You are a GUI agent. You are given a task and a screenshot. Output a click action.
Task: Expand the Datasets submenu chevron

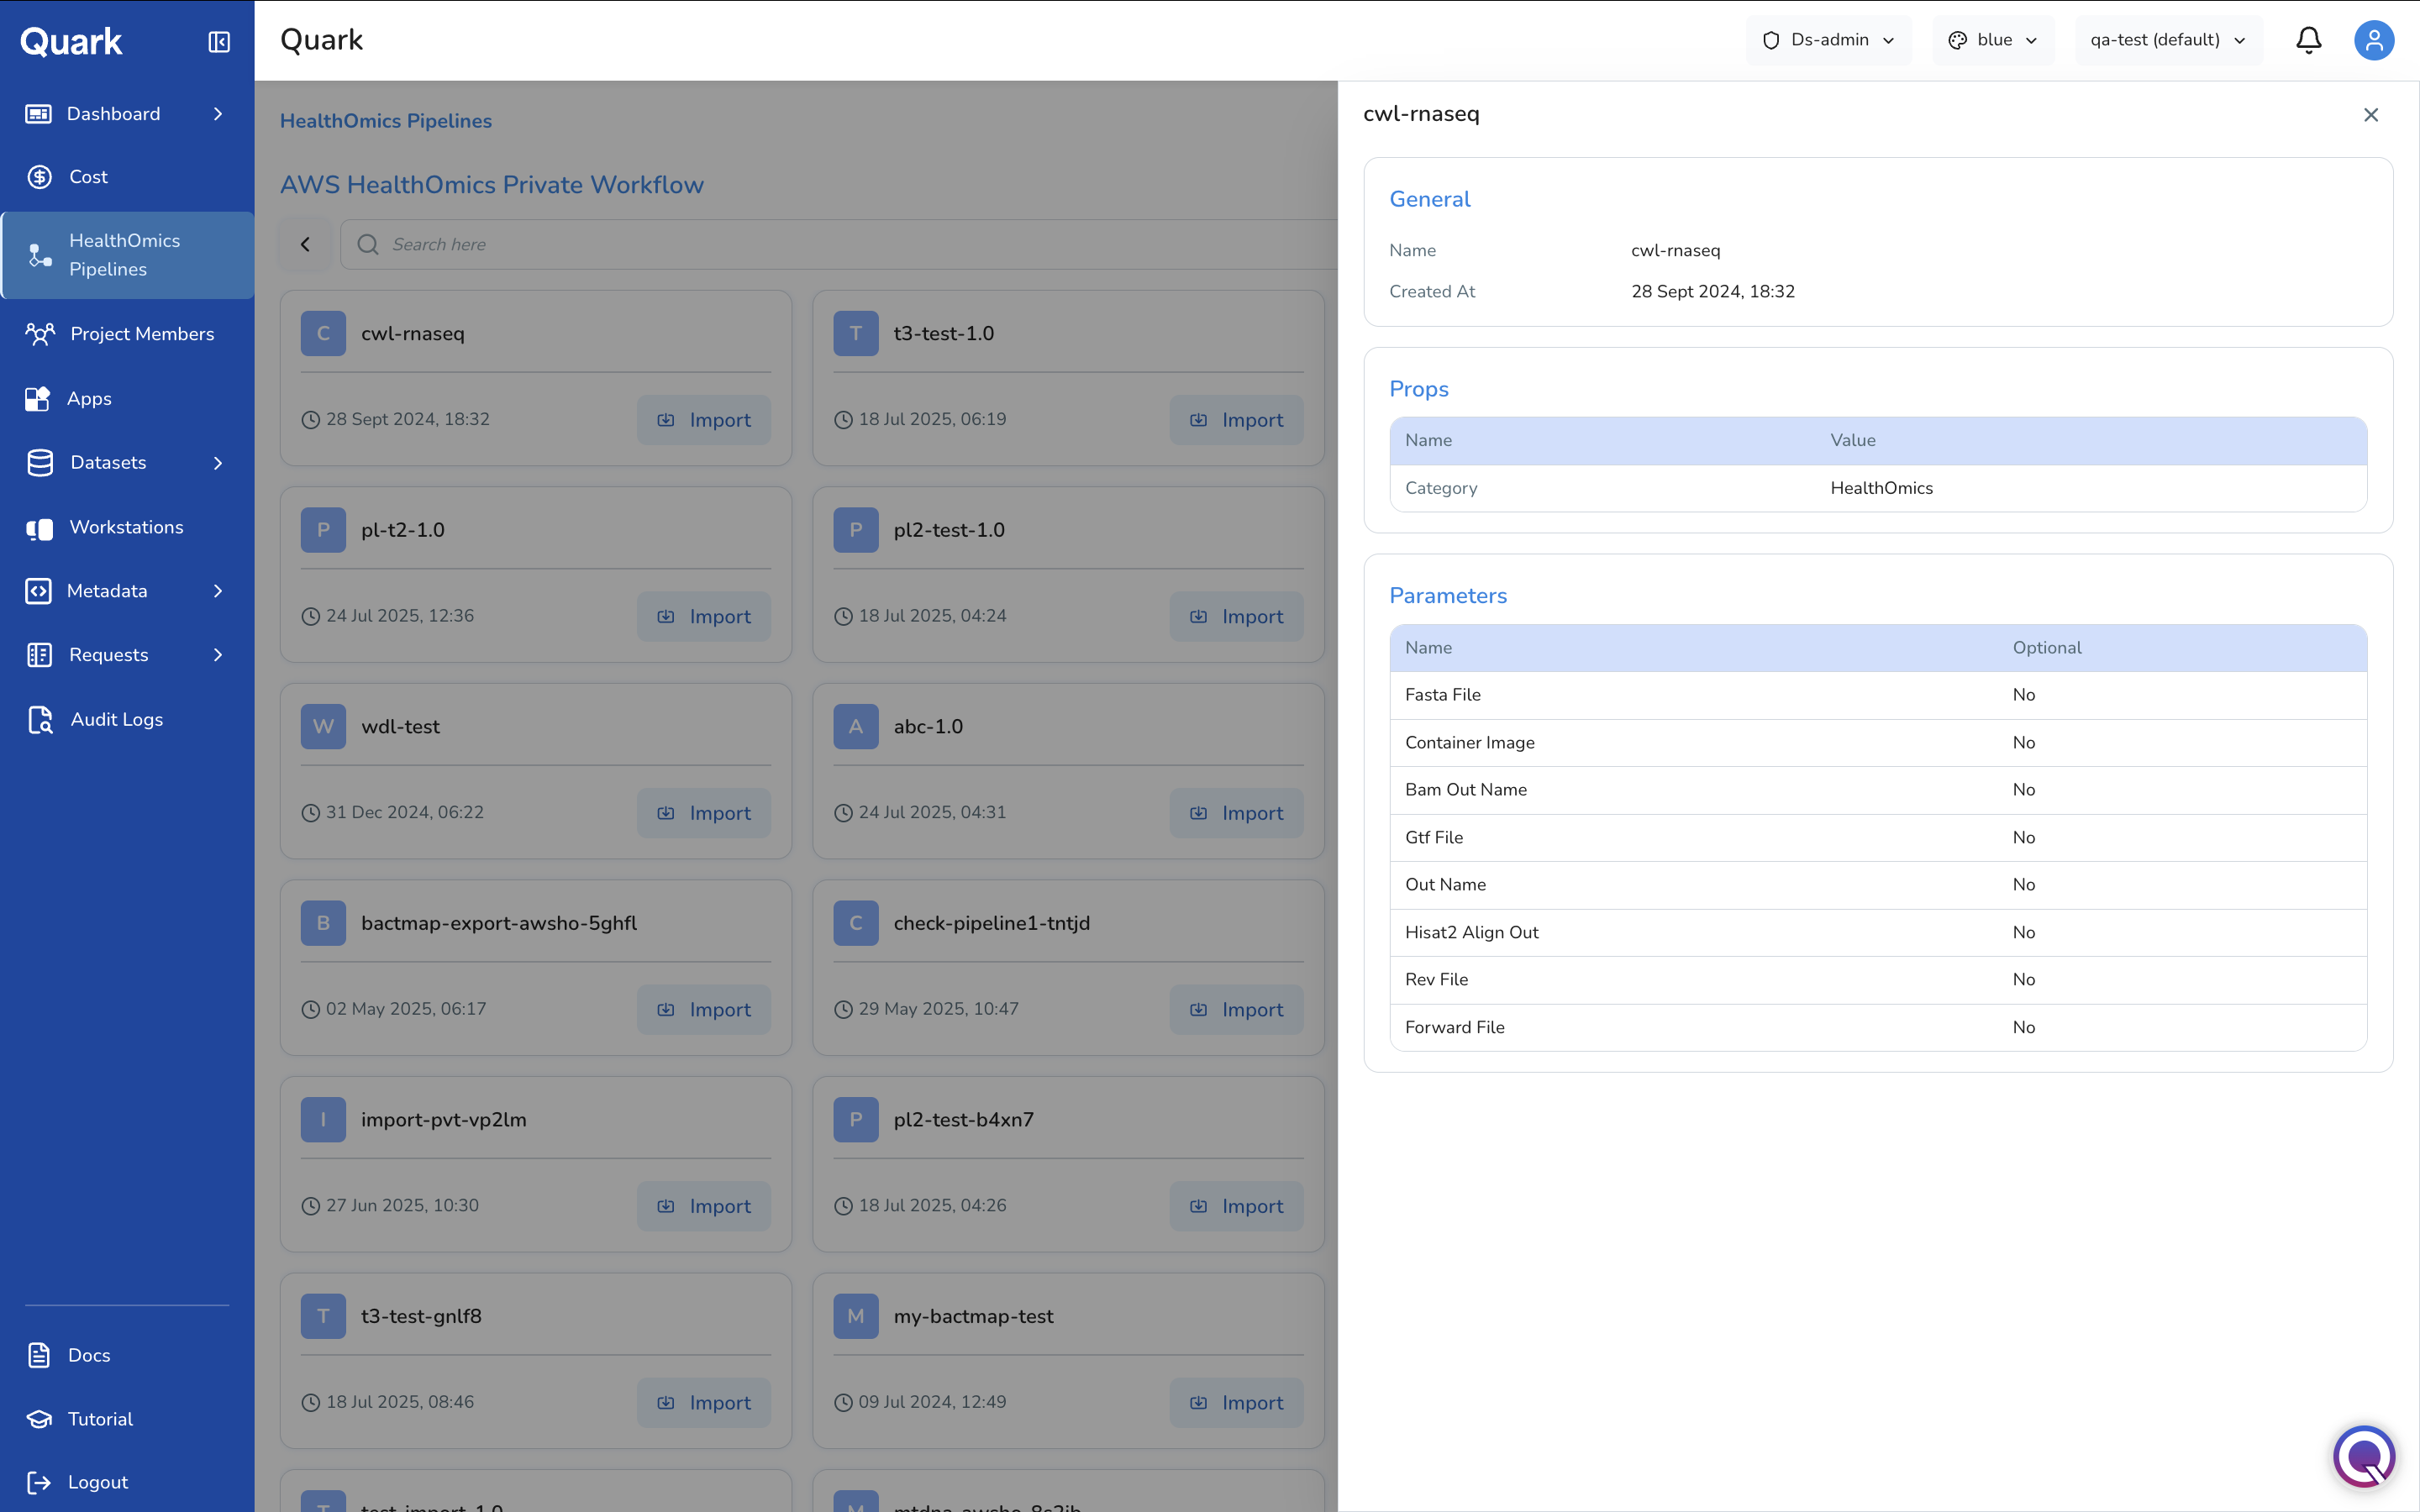[218, 462]
